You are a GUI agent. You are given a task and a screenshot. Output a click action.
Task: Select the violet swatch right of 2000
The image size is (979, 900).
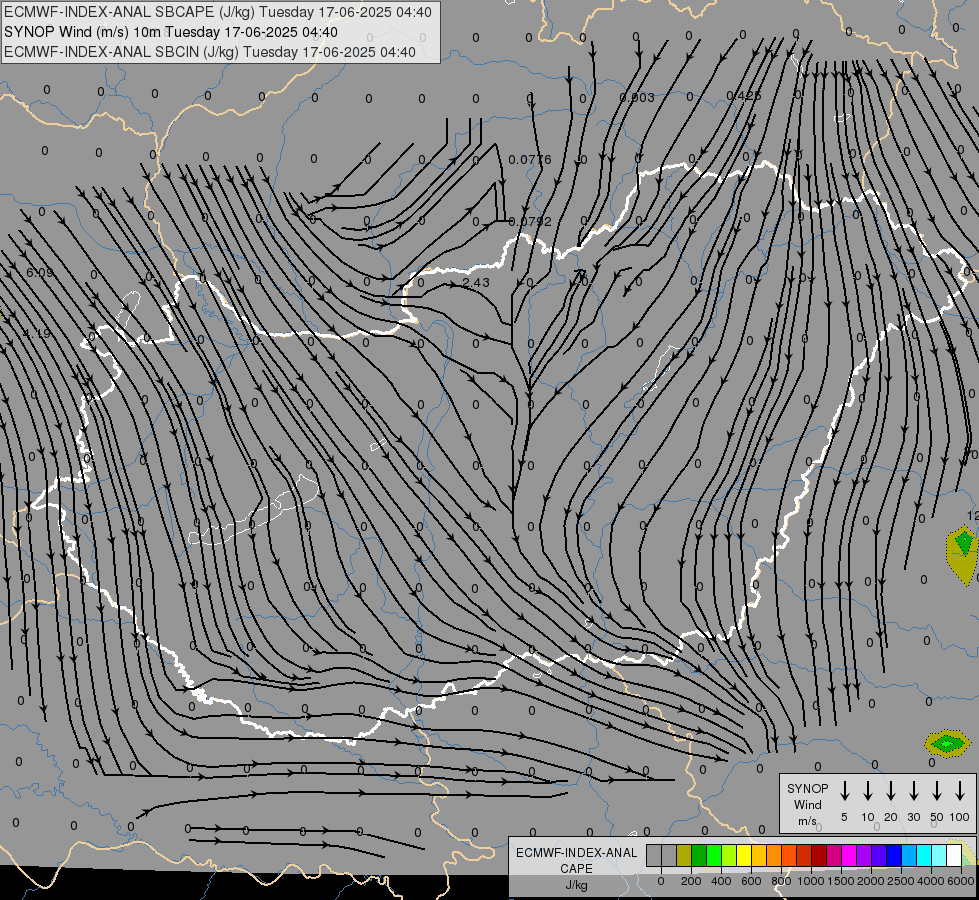point(879,855)
